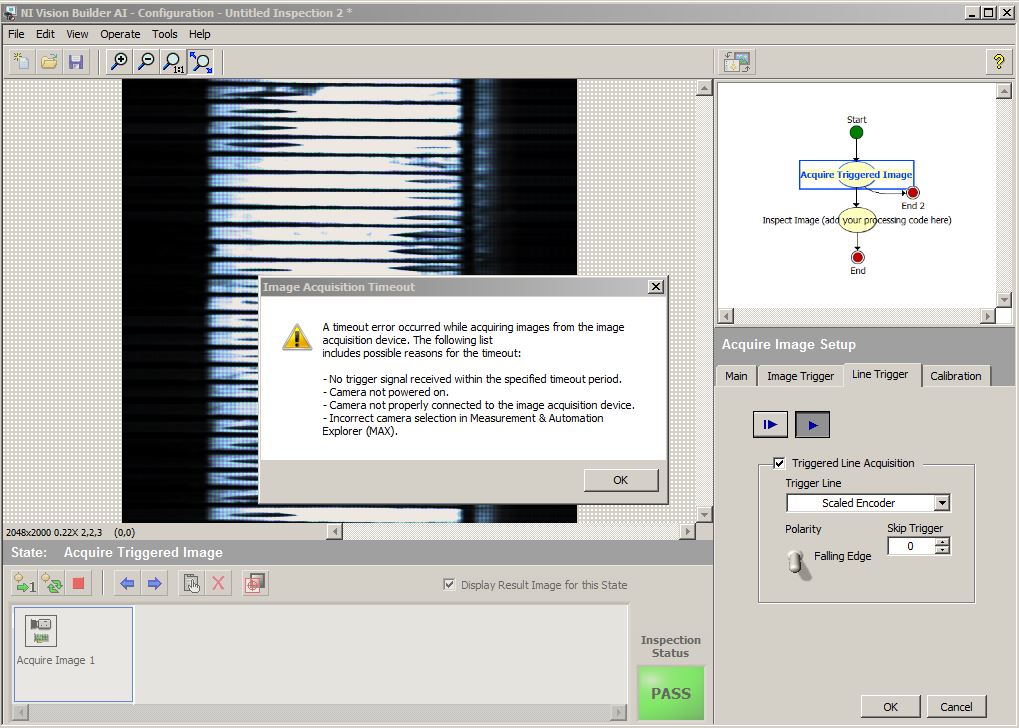Click the green Start node in state diagram
Image resolution: width=1019 pixels, height=728 pixels.
[857, 133]
